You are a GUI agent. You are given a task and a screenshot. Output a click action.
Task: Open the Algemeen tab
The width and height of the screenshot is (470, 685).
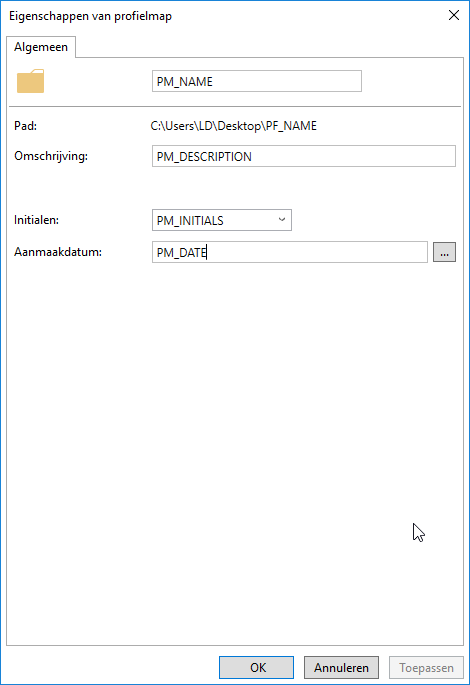coord(41,47)
